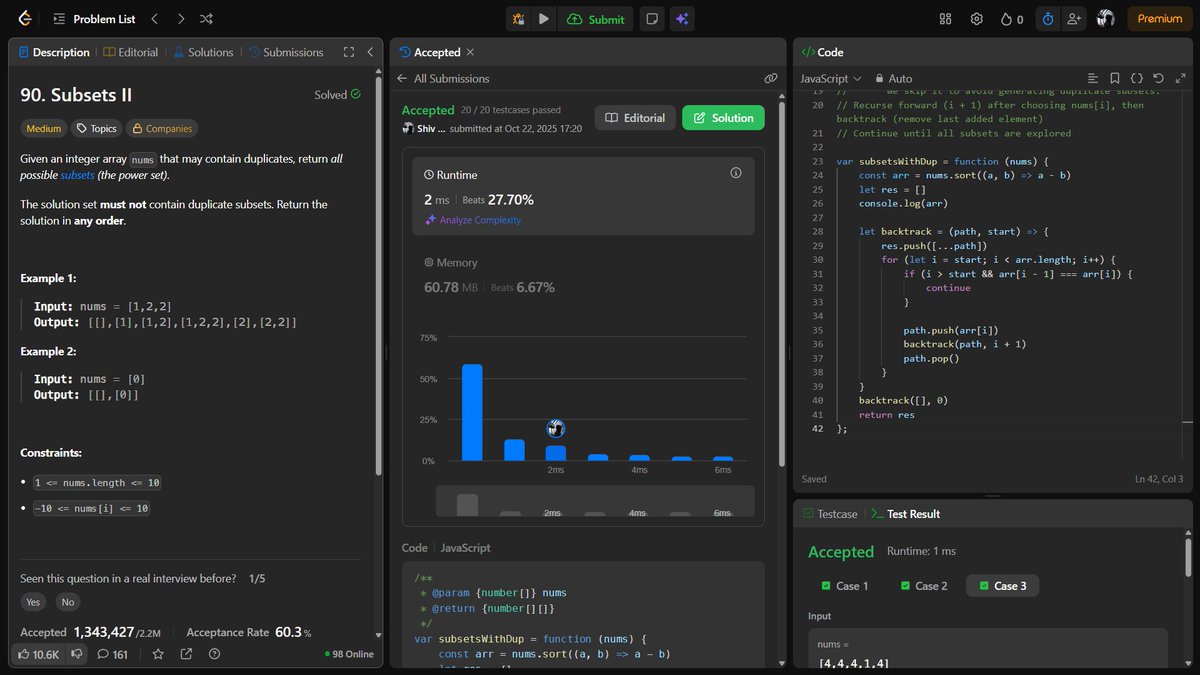Click the Test Result panel scrollbar
Image resolution: width=1200 pixels, height=675 pixels.
click(1188, 559)
